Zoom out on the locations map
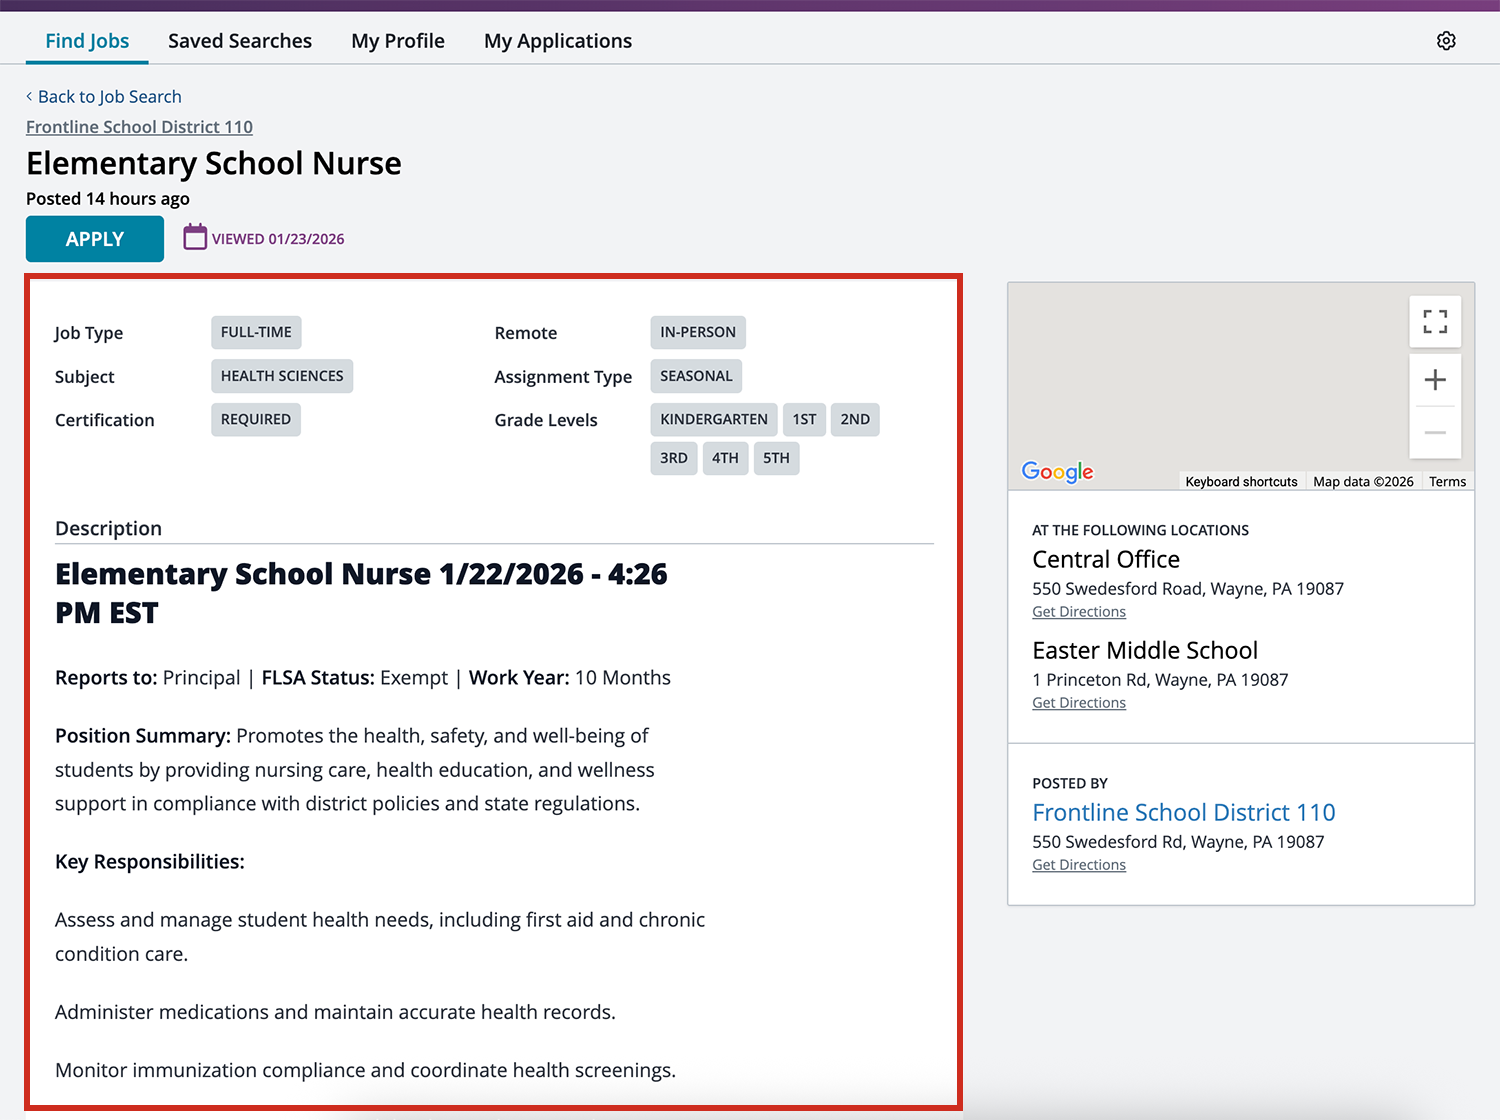Viewport: 1500px width, 1120px height. 1435,432
